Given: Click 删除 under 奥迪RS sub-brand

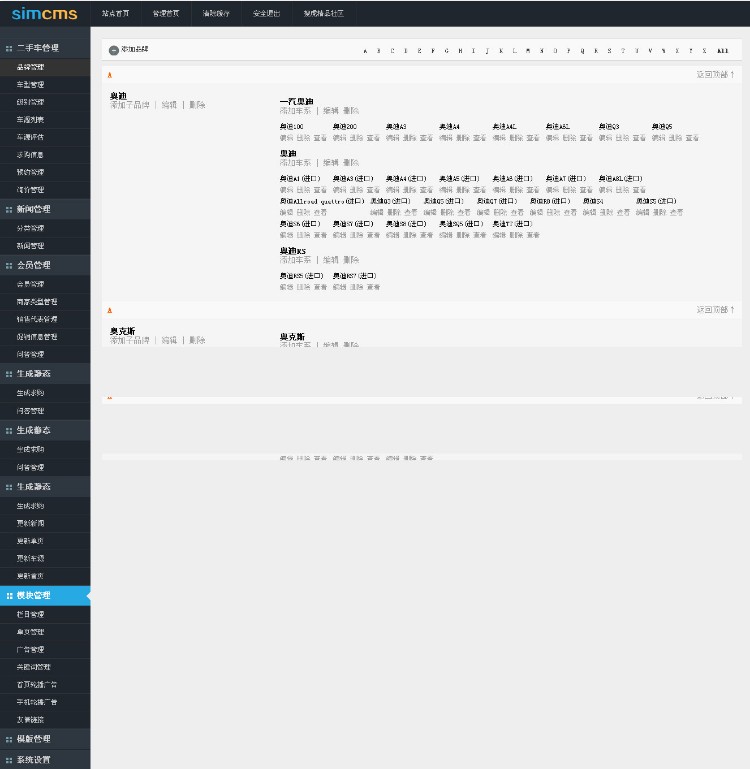Looking at the screenshot, I should [x=351, y=260].
